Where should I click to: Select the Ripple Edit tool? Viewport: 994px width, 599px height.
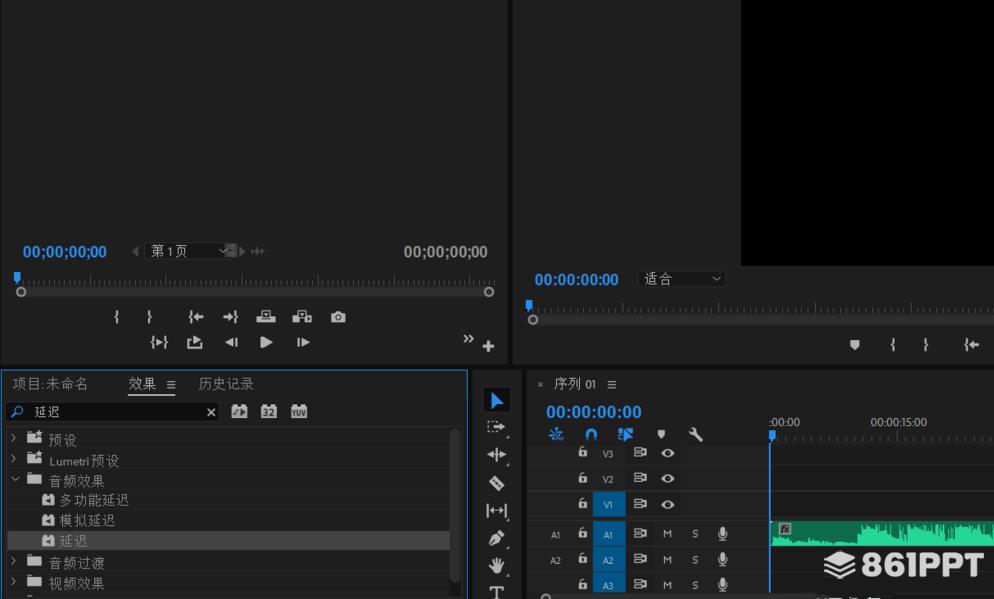point(496,454)
